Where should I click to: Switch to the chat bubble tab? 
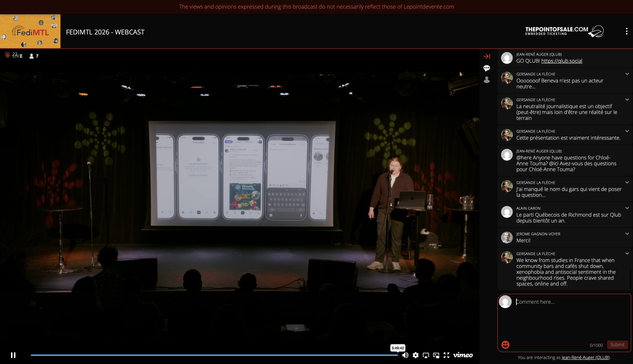pyautogui.click(x=487, y=68)
